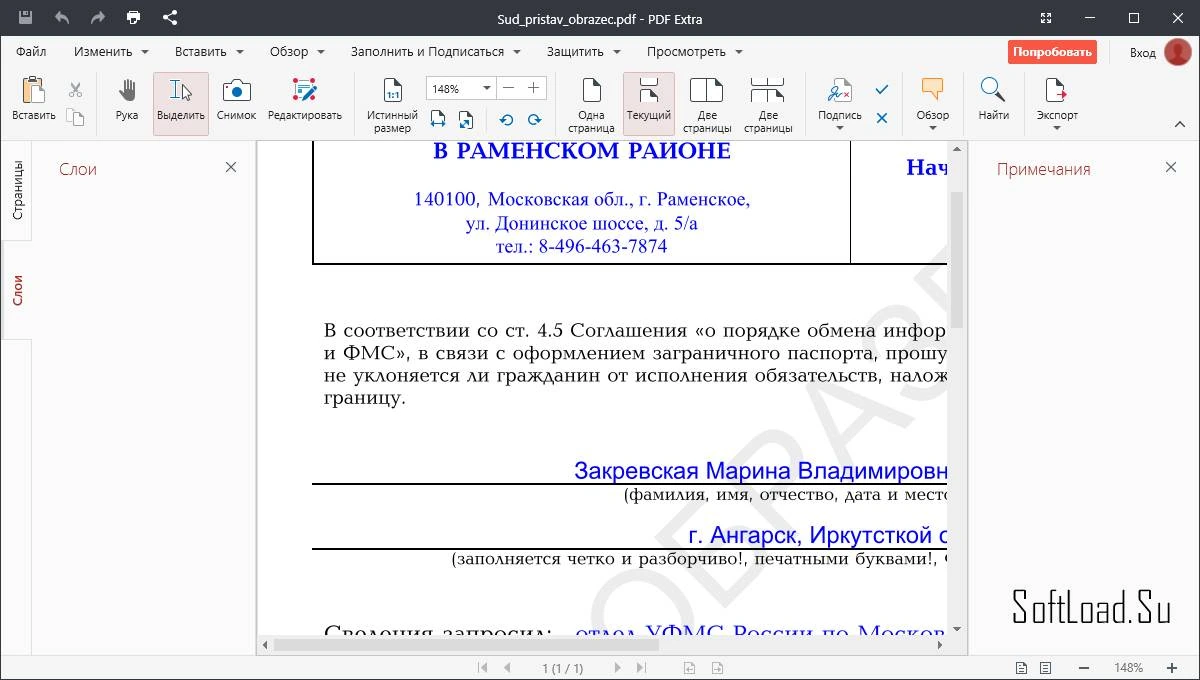Open Найти search tool
This screenshot has height=680, width=1200.
993,98
